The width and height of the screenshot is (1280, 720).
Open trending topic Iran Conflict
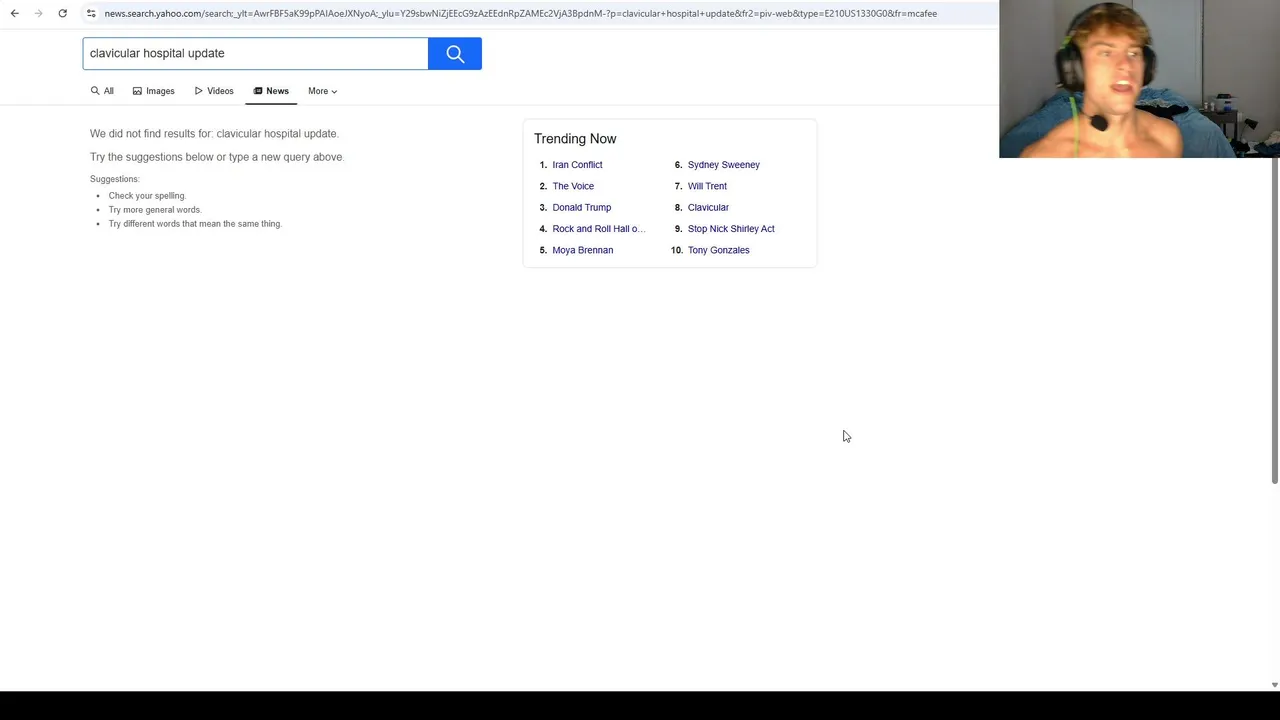577,165
